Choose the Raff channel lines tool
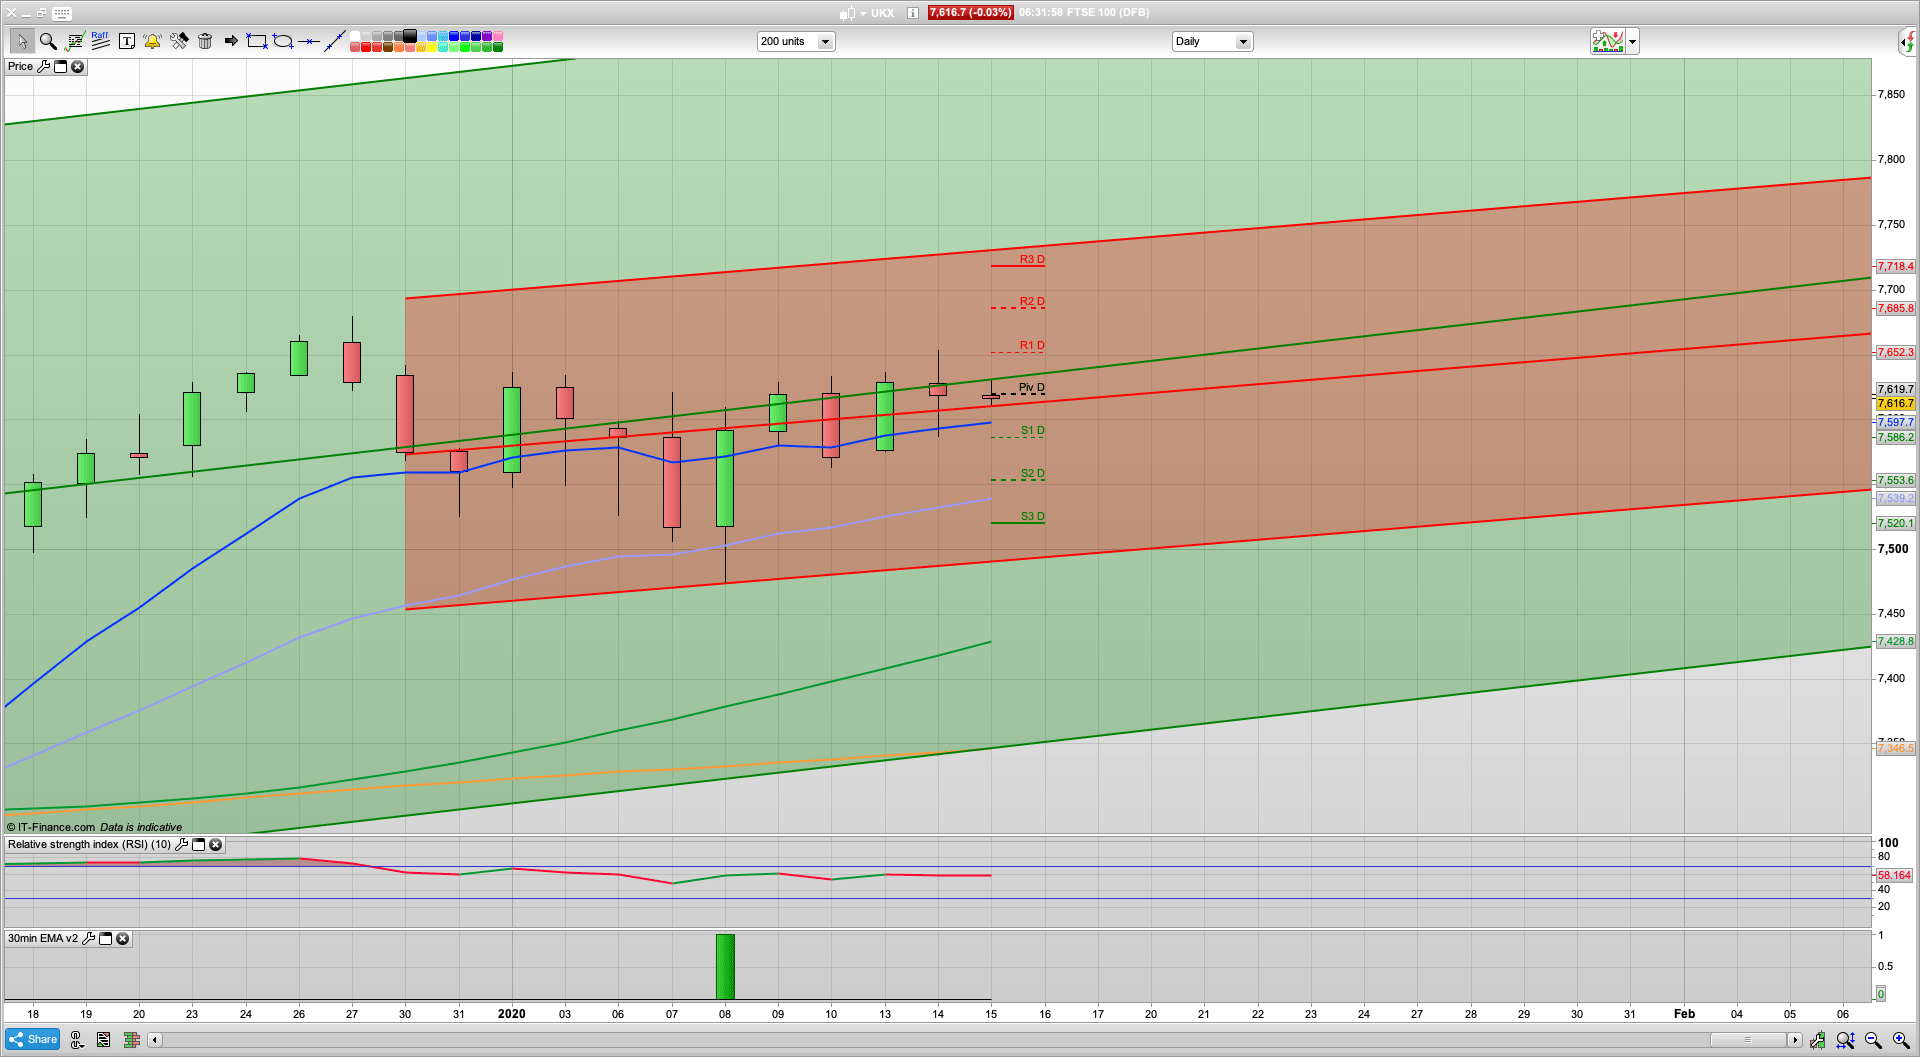The width and height of the screenshot is (1920, 1057). 100,41
